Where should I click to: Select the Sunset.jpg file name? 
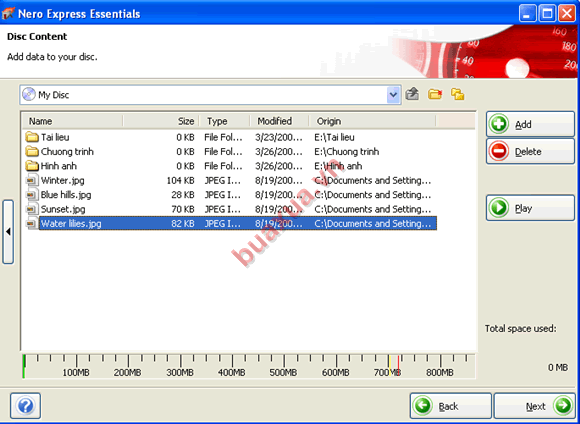(x=63, y=209)
